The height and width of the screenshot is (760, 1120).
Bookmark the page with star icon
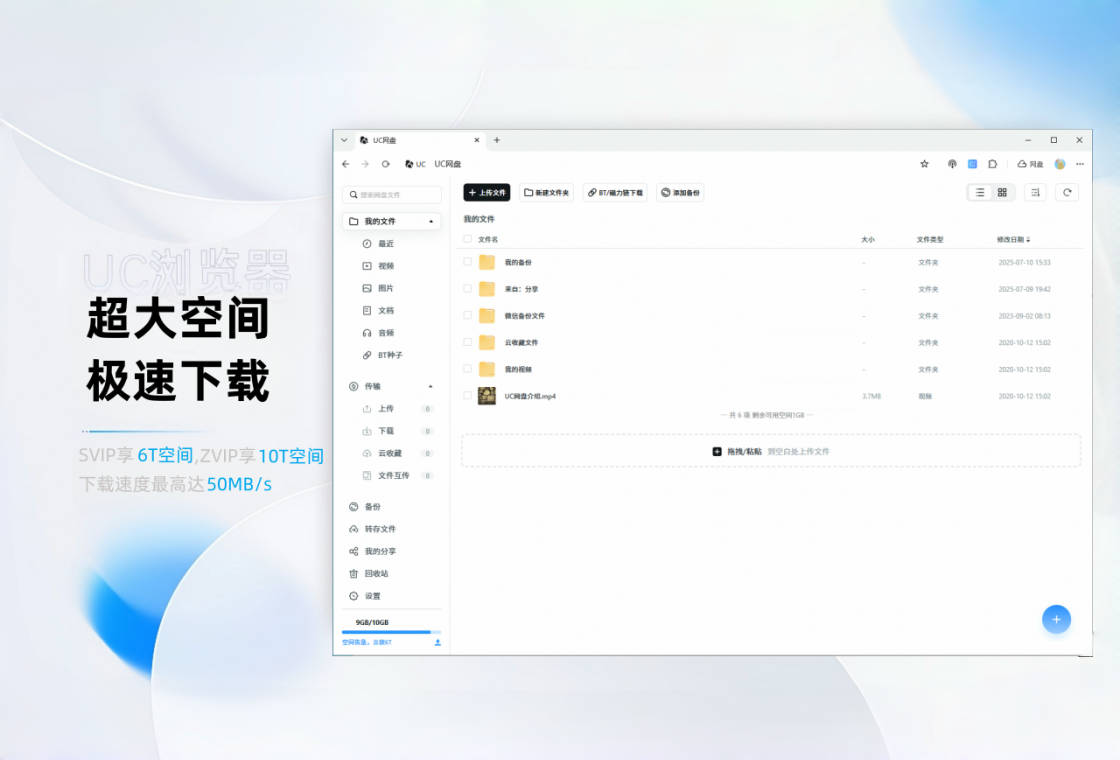(x=924, y=164)
